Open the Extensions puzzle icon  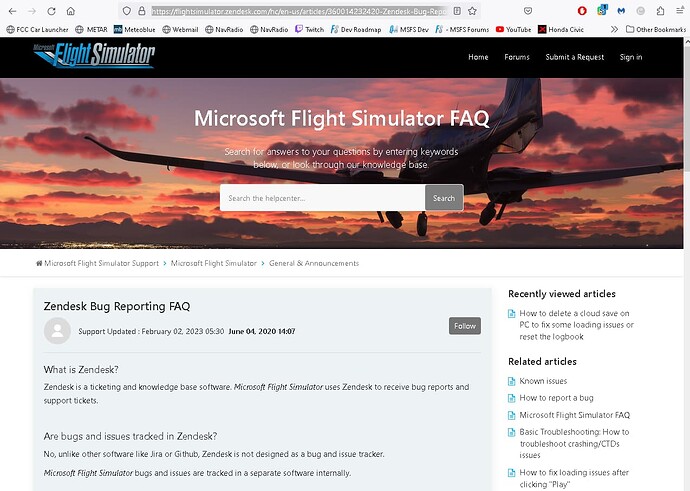point(660,11)
